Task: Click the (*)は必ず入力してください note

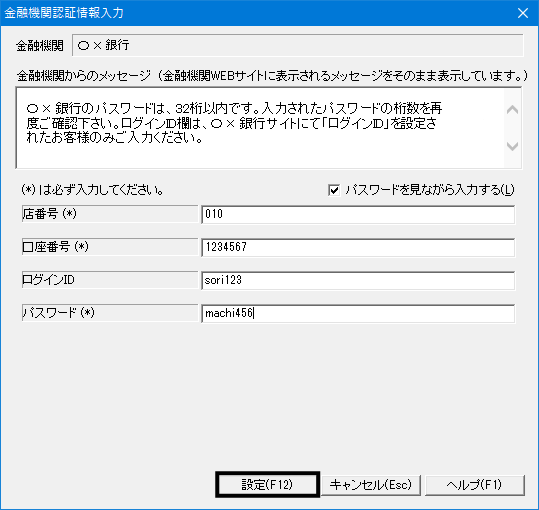Action: [x=92, y=190]
